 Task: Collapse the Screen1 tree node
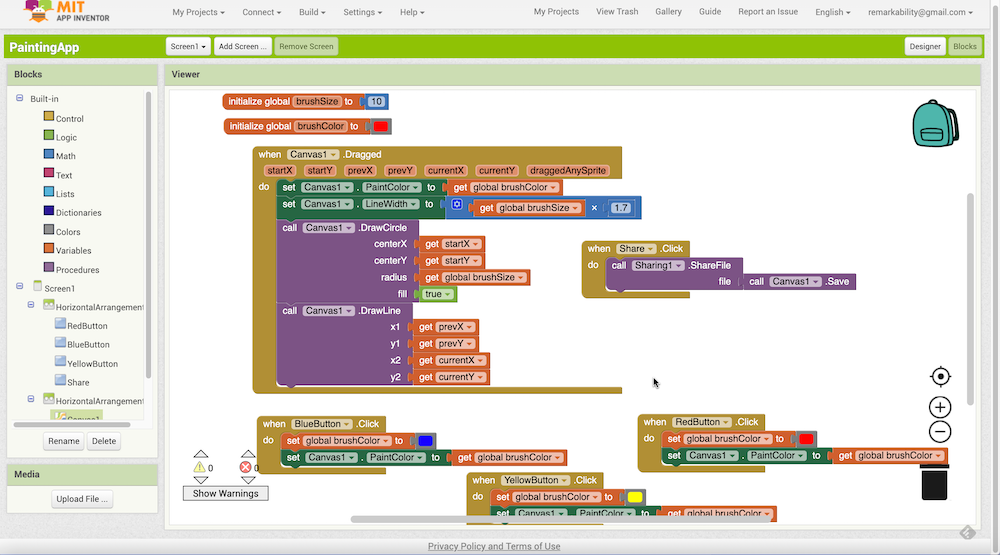20,287
